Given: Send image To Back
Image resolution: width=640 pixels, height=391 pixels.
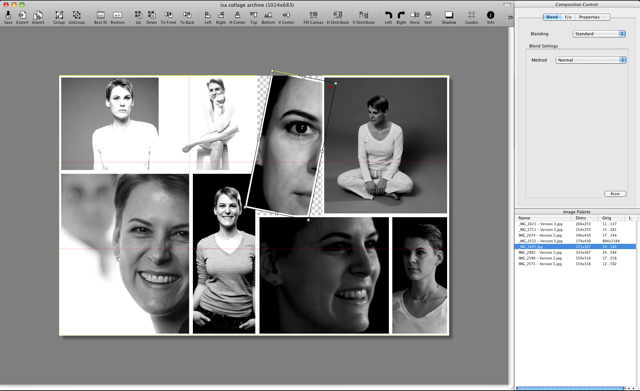Looking at the screenshot, I should [187, 17].
